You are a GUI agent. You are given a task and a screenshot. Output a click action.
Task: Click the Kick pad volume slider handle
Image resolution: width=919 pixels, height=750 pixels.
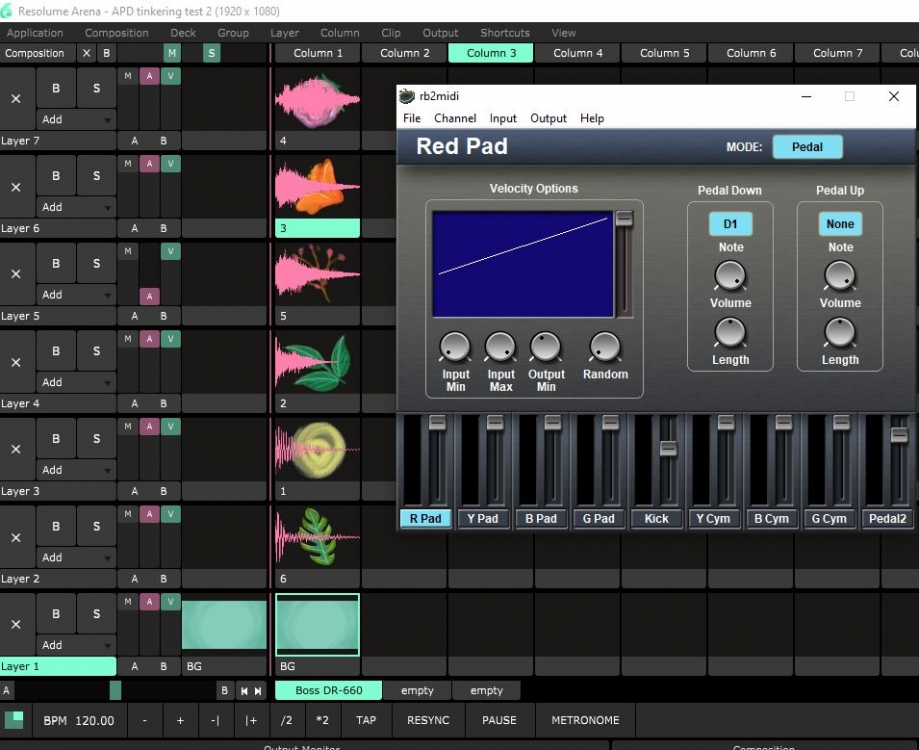(668, 449)
